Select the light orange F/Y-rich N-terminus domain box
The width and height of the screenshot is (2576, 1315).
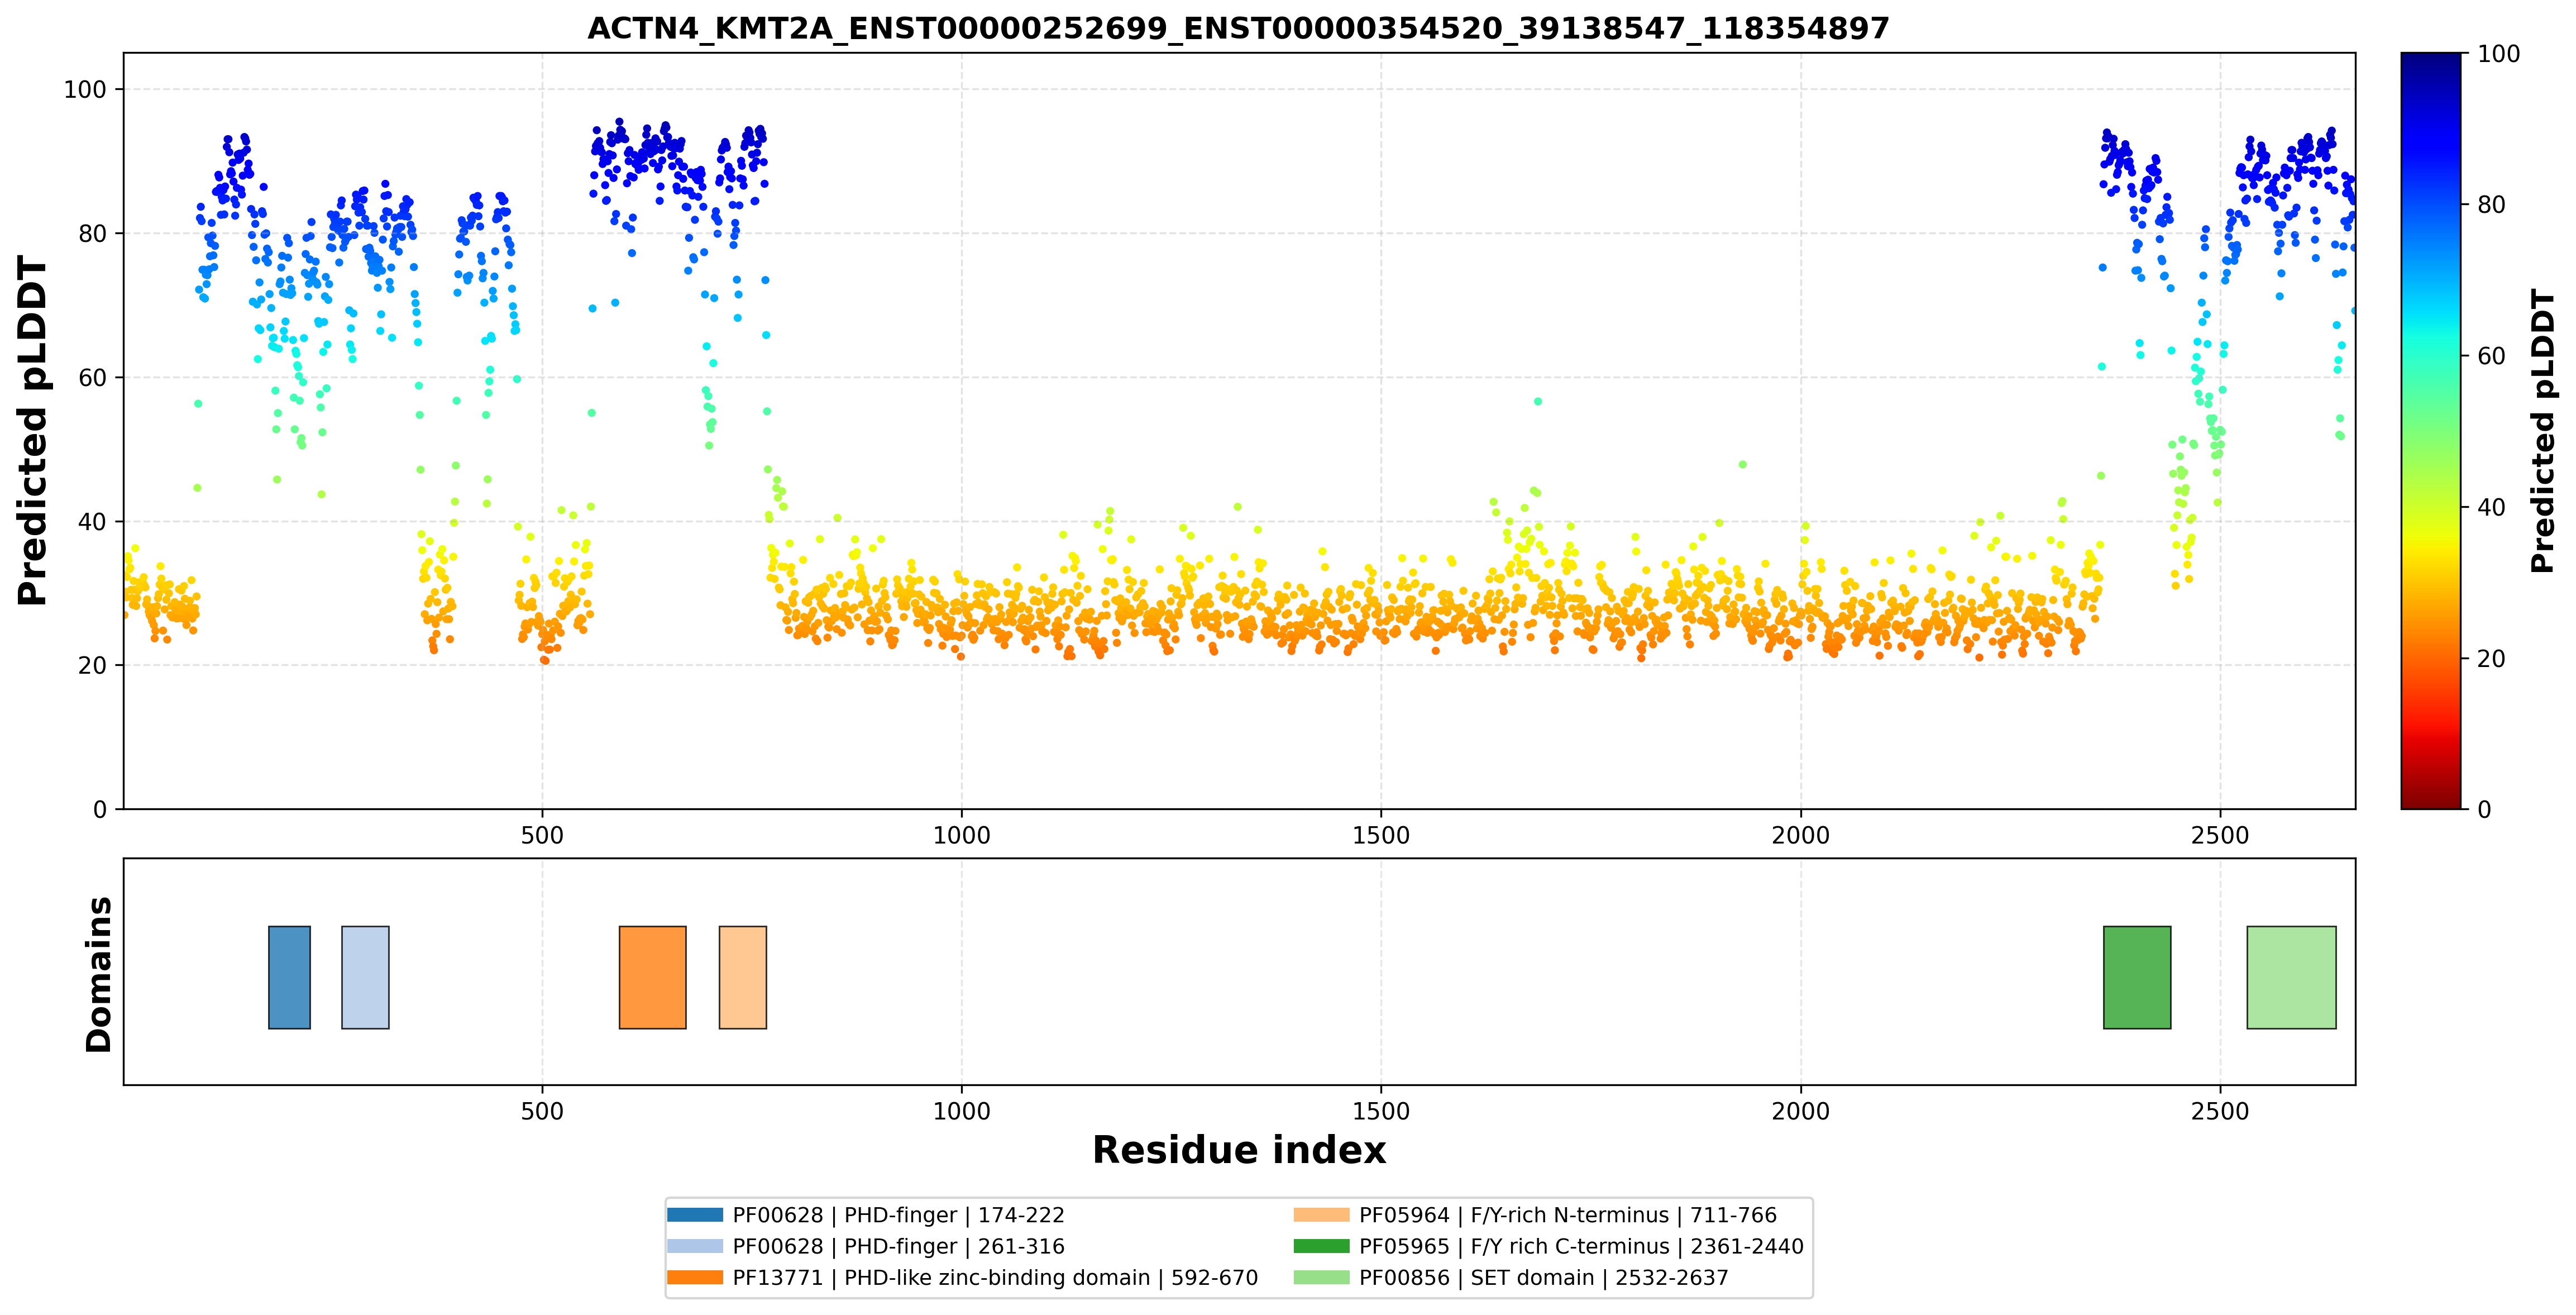click(742, 977)
